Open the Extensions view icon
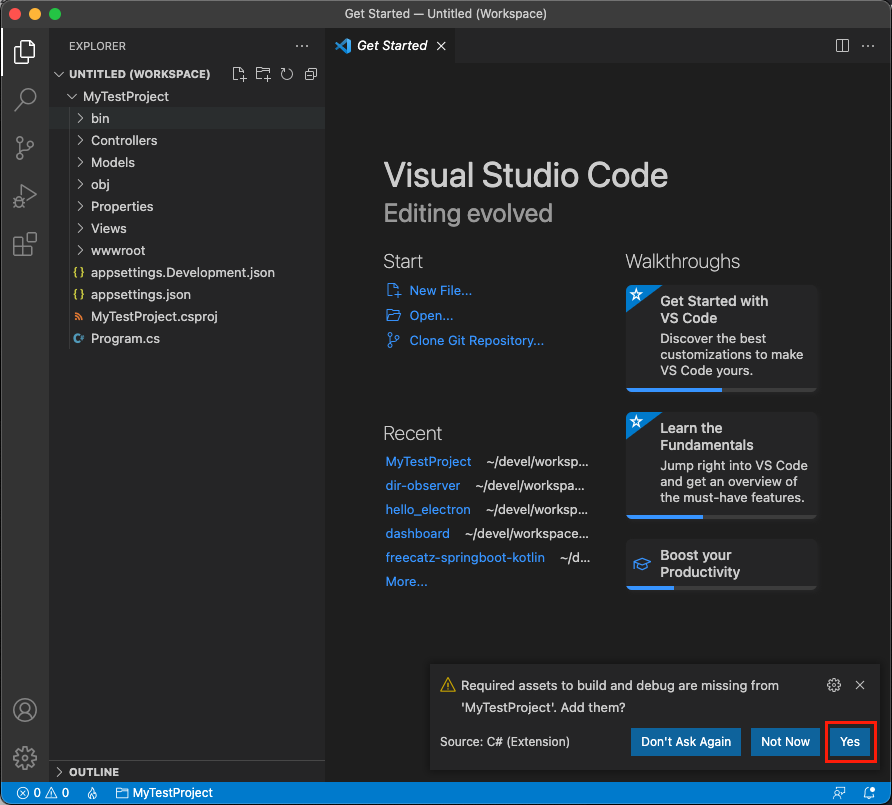 (24, 245)
